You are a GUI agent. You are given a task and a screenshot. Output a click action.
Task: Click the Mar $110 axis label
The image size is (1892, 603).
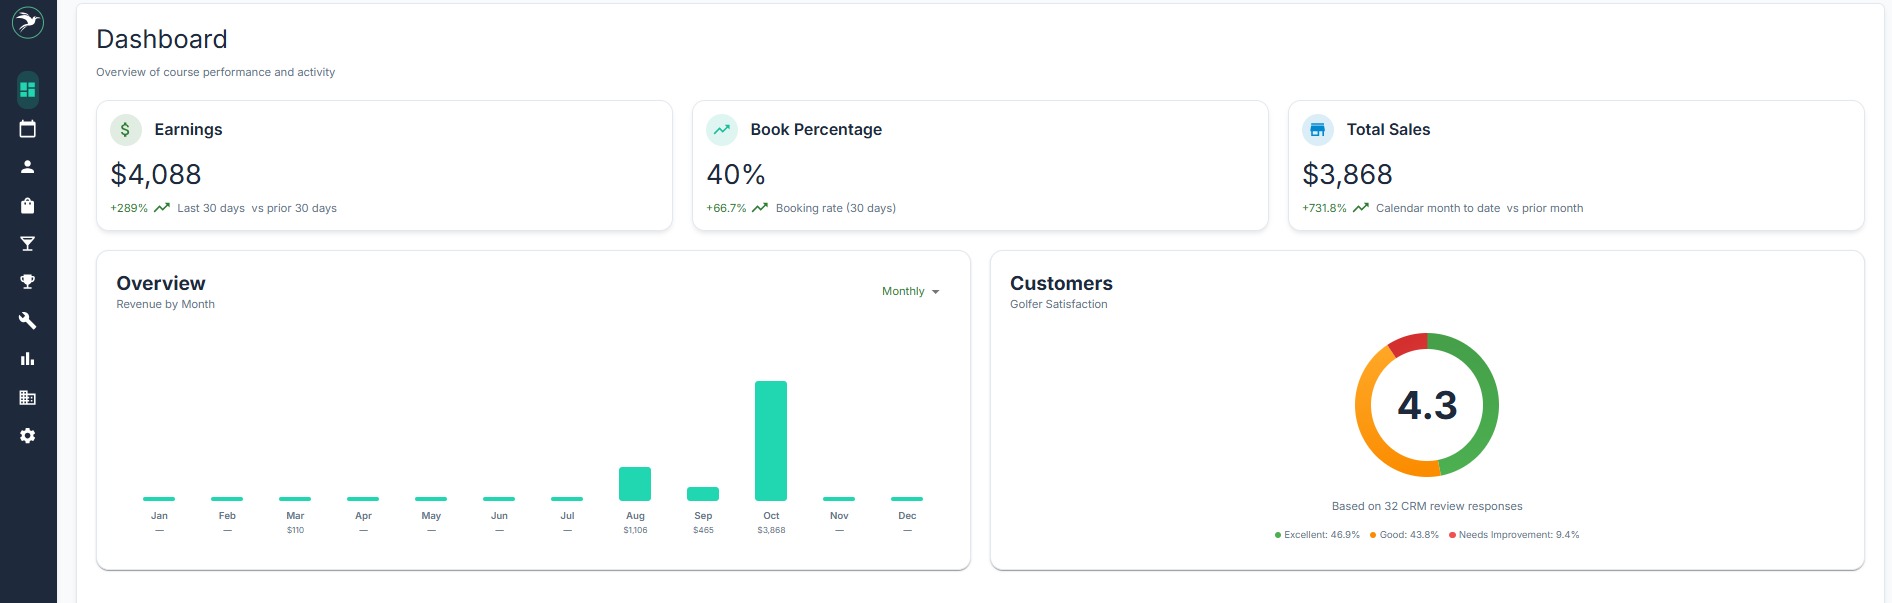tap(295, 523)
